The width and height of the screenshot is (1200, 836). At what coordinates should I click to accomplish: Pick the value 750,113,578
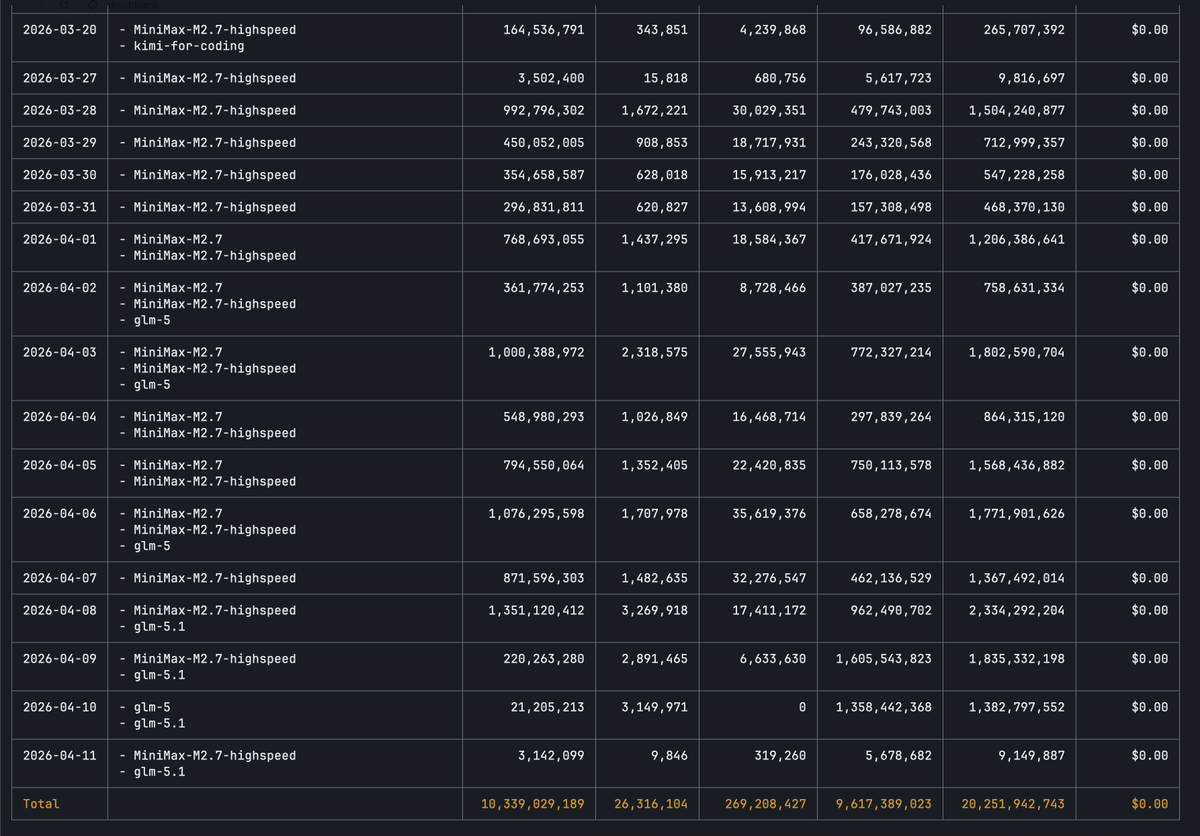tap(891, 465)
